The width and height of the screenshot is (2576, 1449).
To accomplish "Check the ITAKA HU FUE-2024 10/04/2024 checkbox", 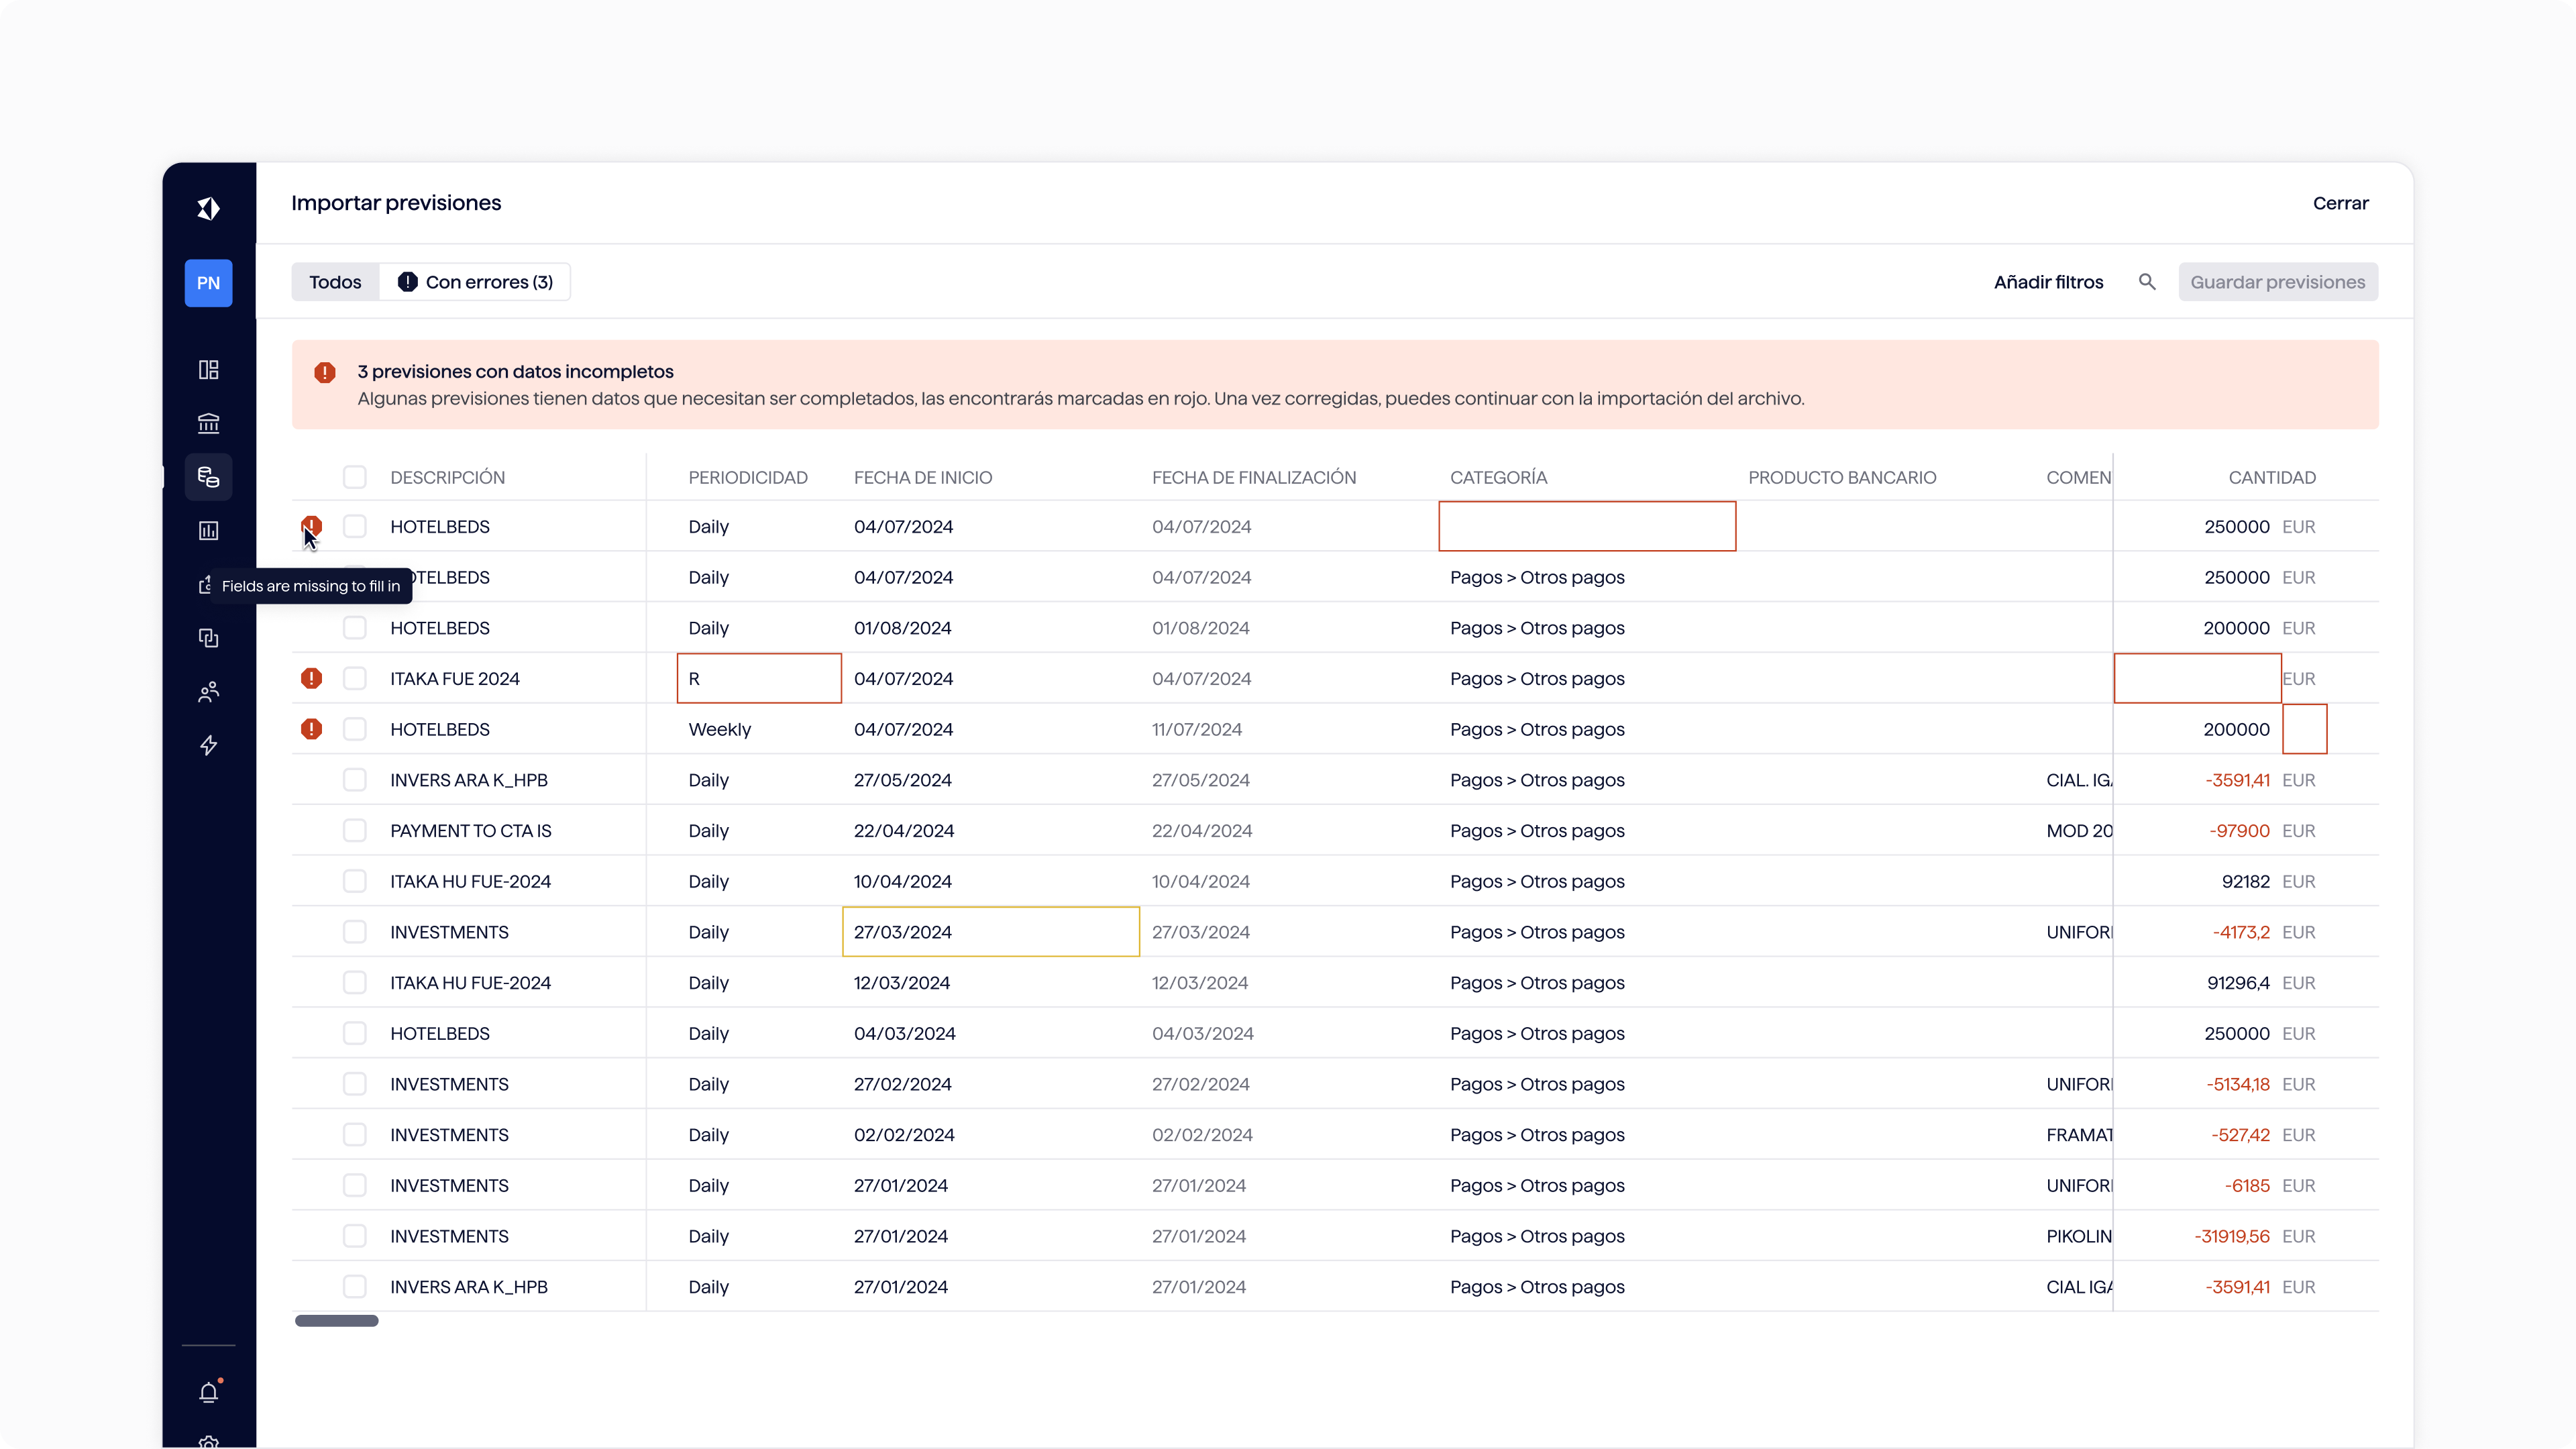I will [x=355, y=882].
